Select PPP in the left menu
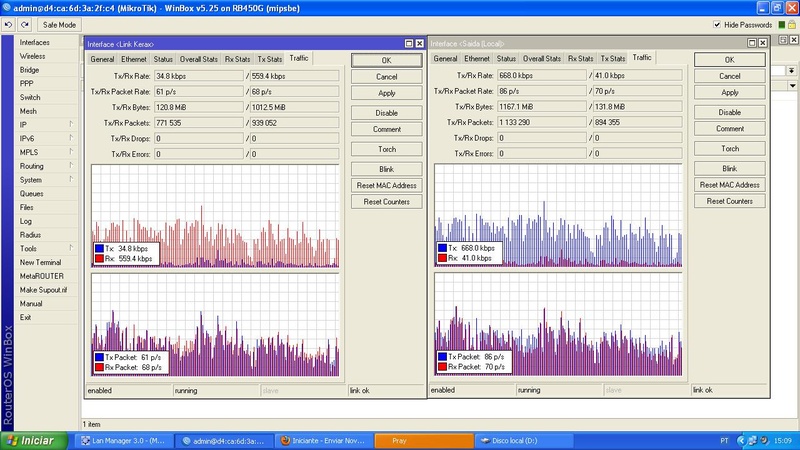The width and height of the screenshot is (800, 450). 27,84
